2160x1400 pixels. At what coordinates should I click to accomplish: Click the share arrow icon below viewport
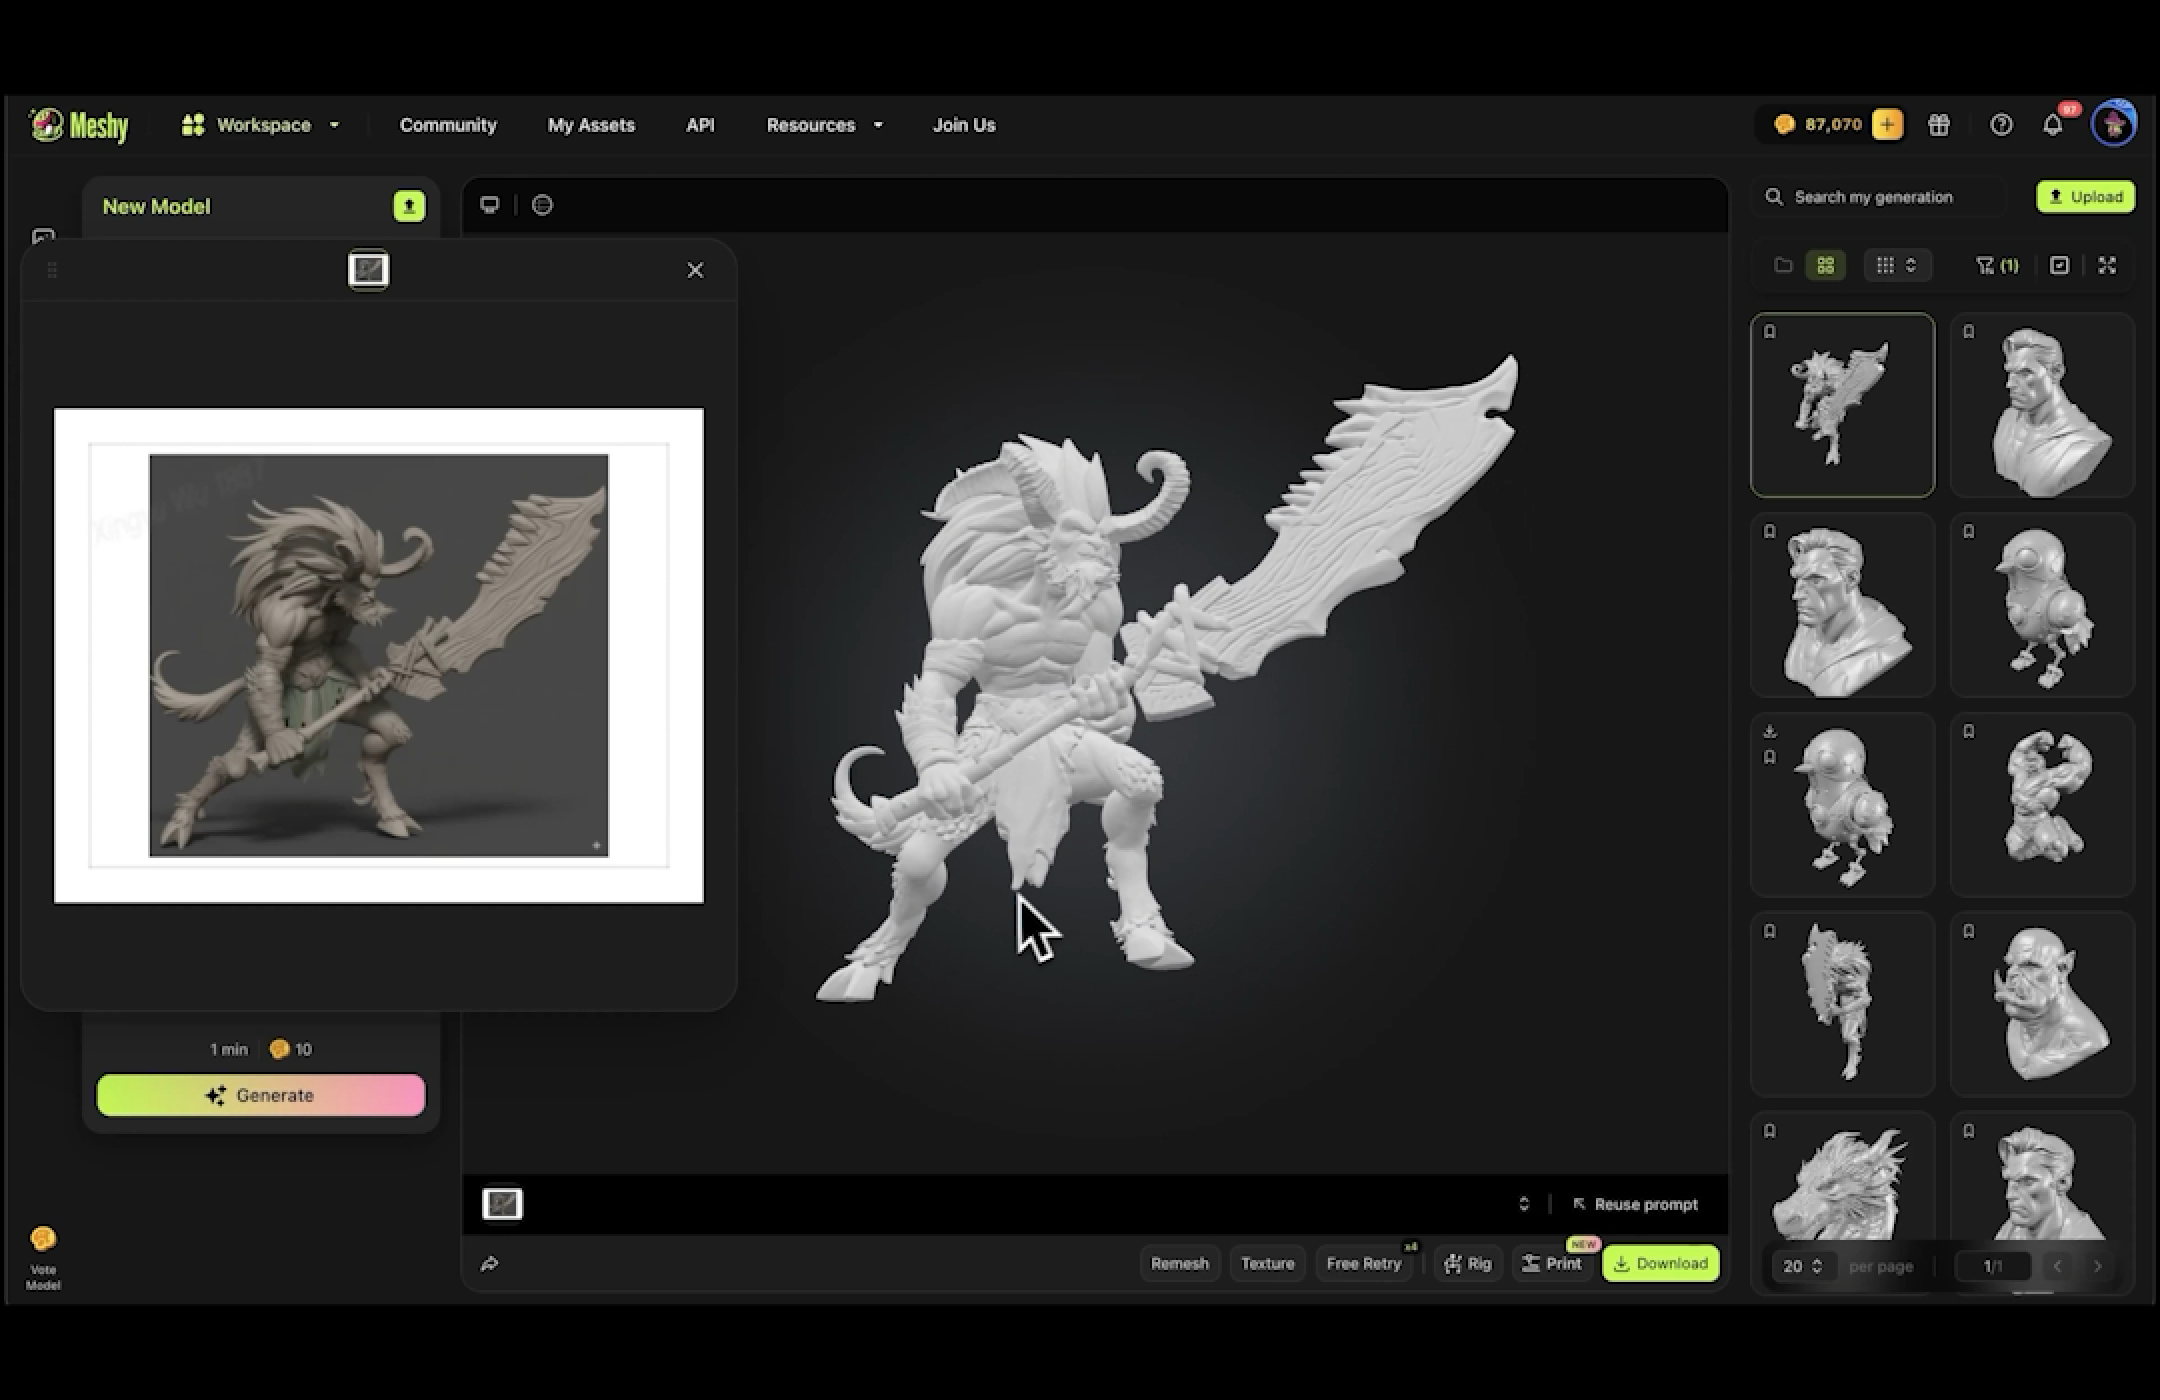[x=489, y=1264]
